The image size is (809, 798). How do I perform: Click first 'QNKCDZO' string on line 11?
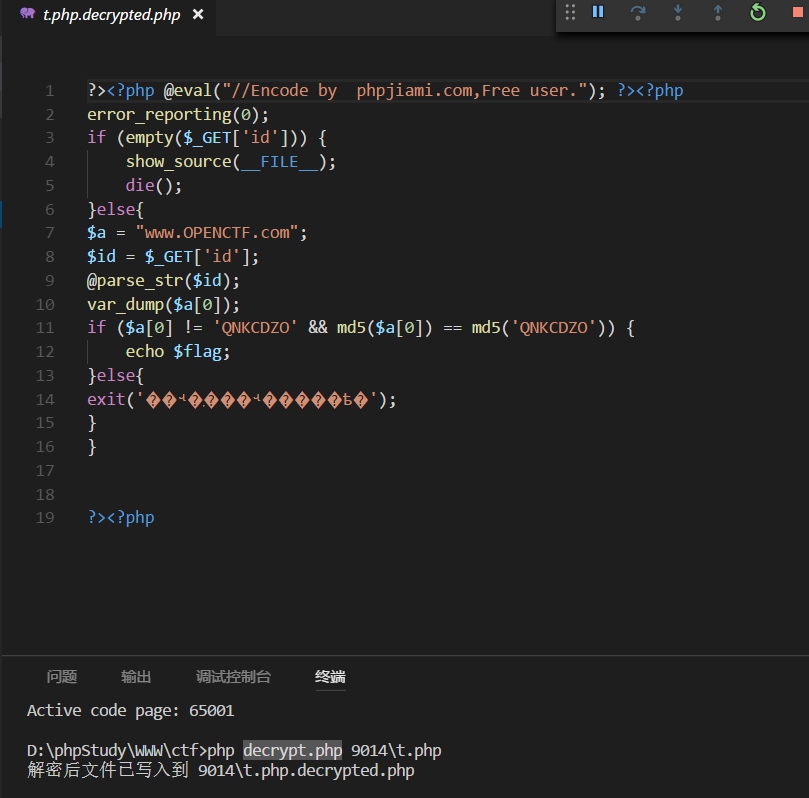[255, 328]
